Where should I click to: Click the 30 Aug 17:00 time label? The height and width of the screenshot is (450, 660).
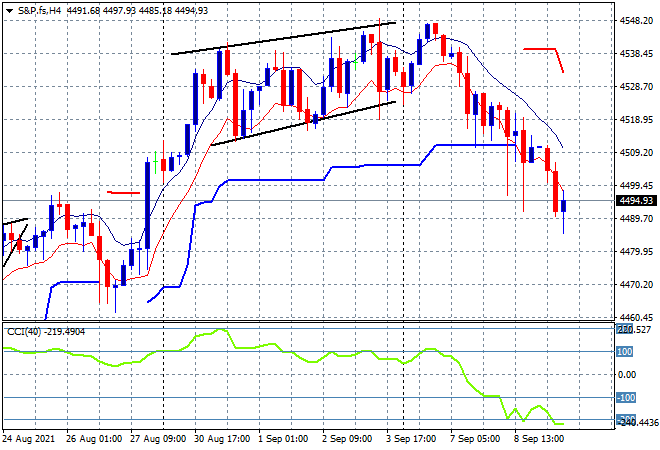pyautogui.click(x=222, y=439)
